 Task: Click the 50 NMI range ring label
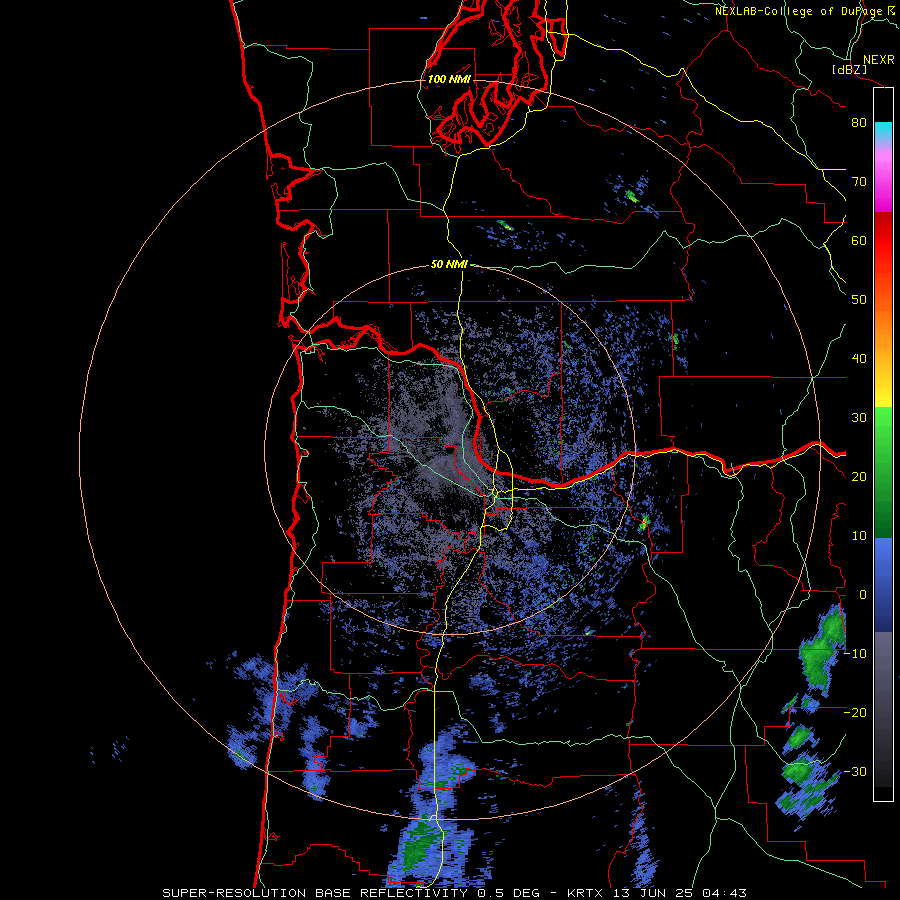pos(449,264)
